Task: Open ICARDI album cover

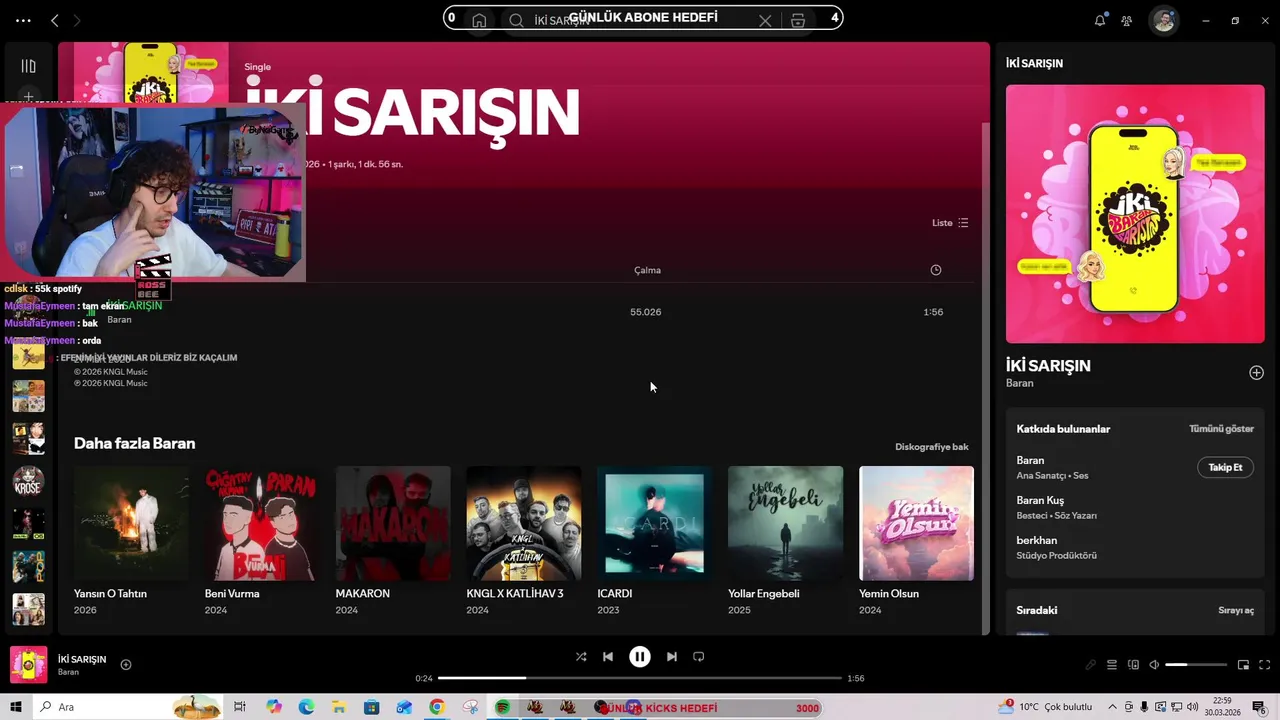Action: tap(655, 523)
